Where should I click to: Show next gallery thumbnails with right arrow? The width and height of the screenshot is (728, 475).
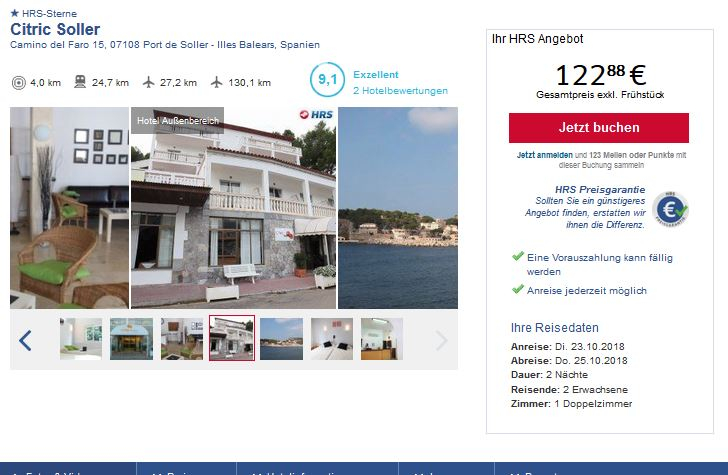tap(441, 340)
